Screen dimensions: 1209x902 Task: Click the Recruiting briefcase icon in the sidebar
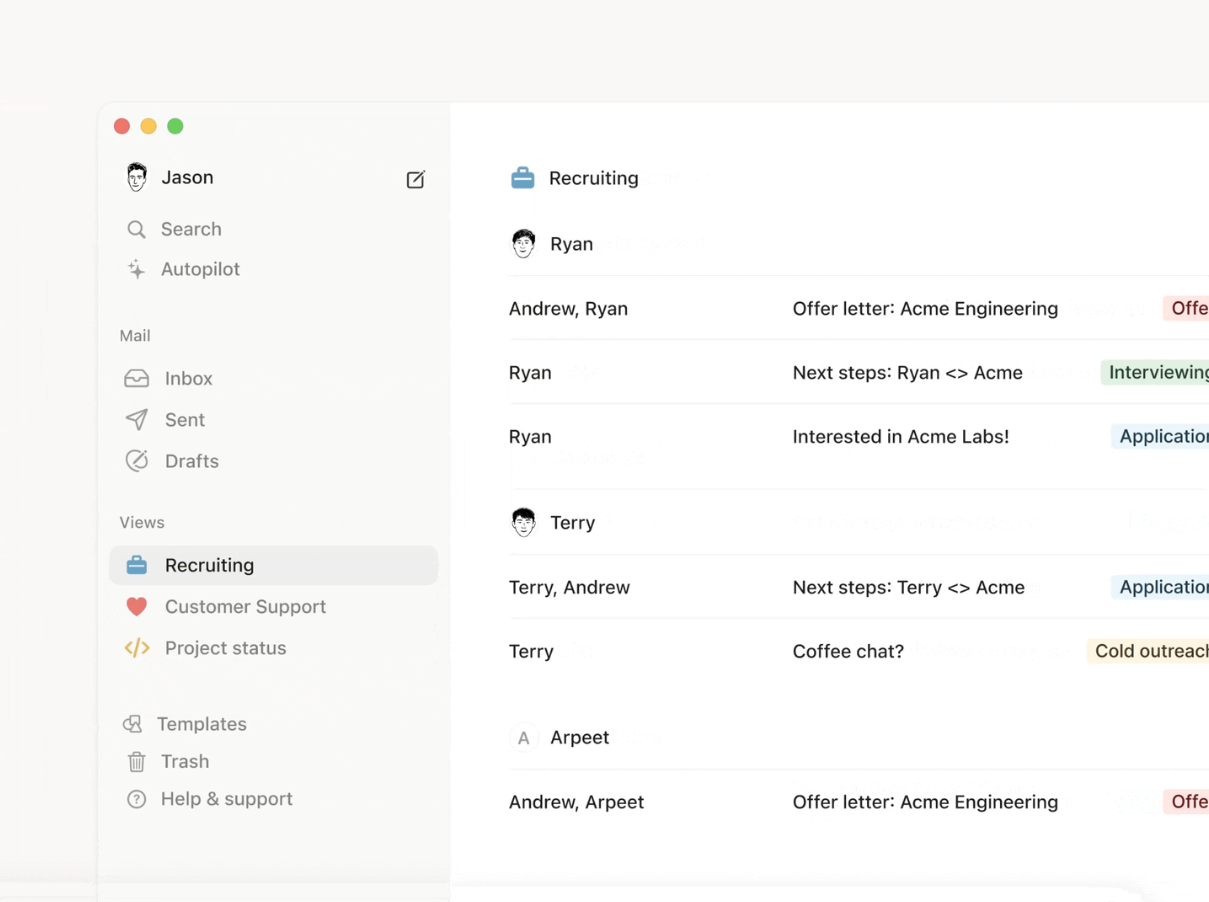tap(137, 565)
